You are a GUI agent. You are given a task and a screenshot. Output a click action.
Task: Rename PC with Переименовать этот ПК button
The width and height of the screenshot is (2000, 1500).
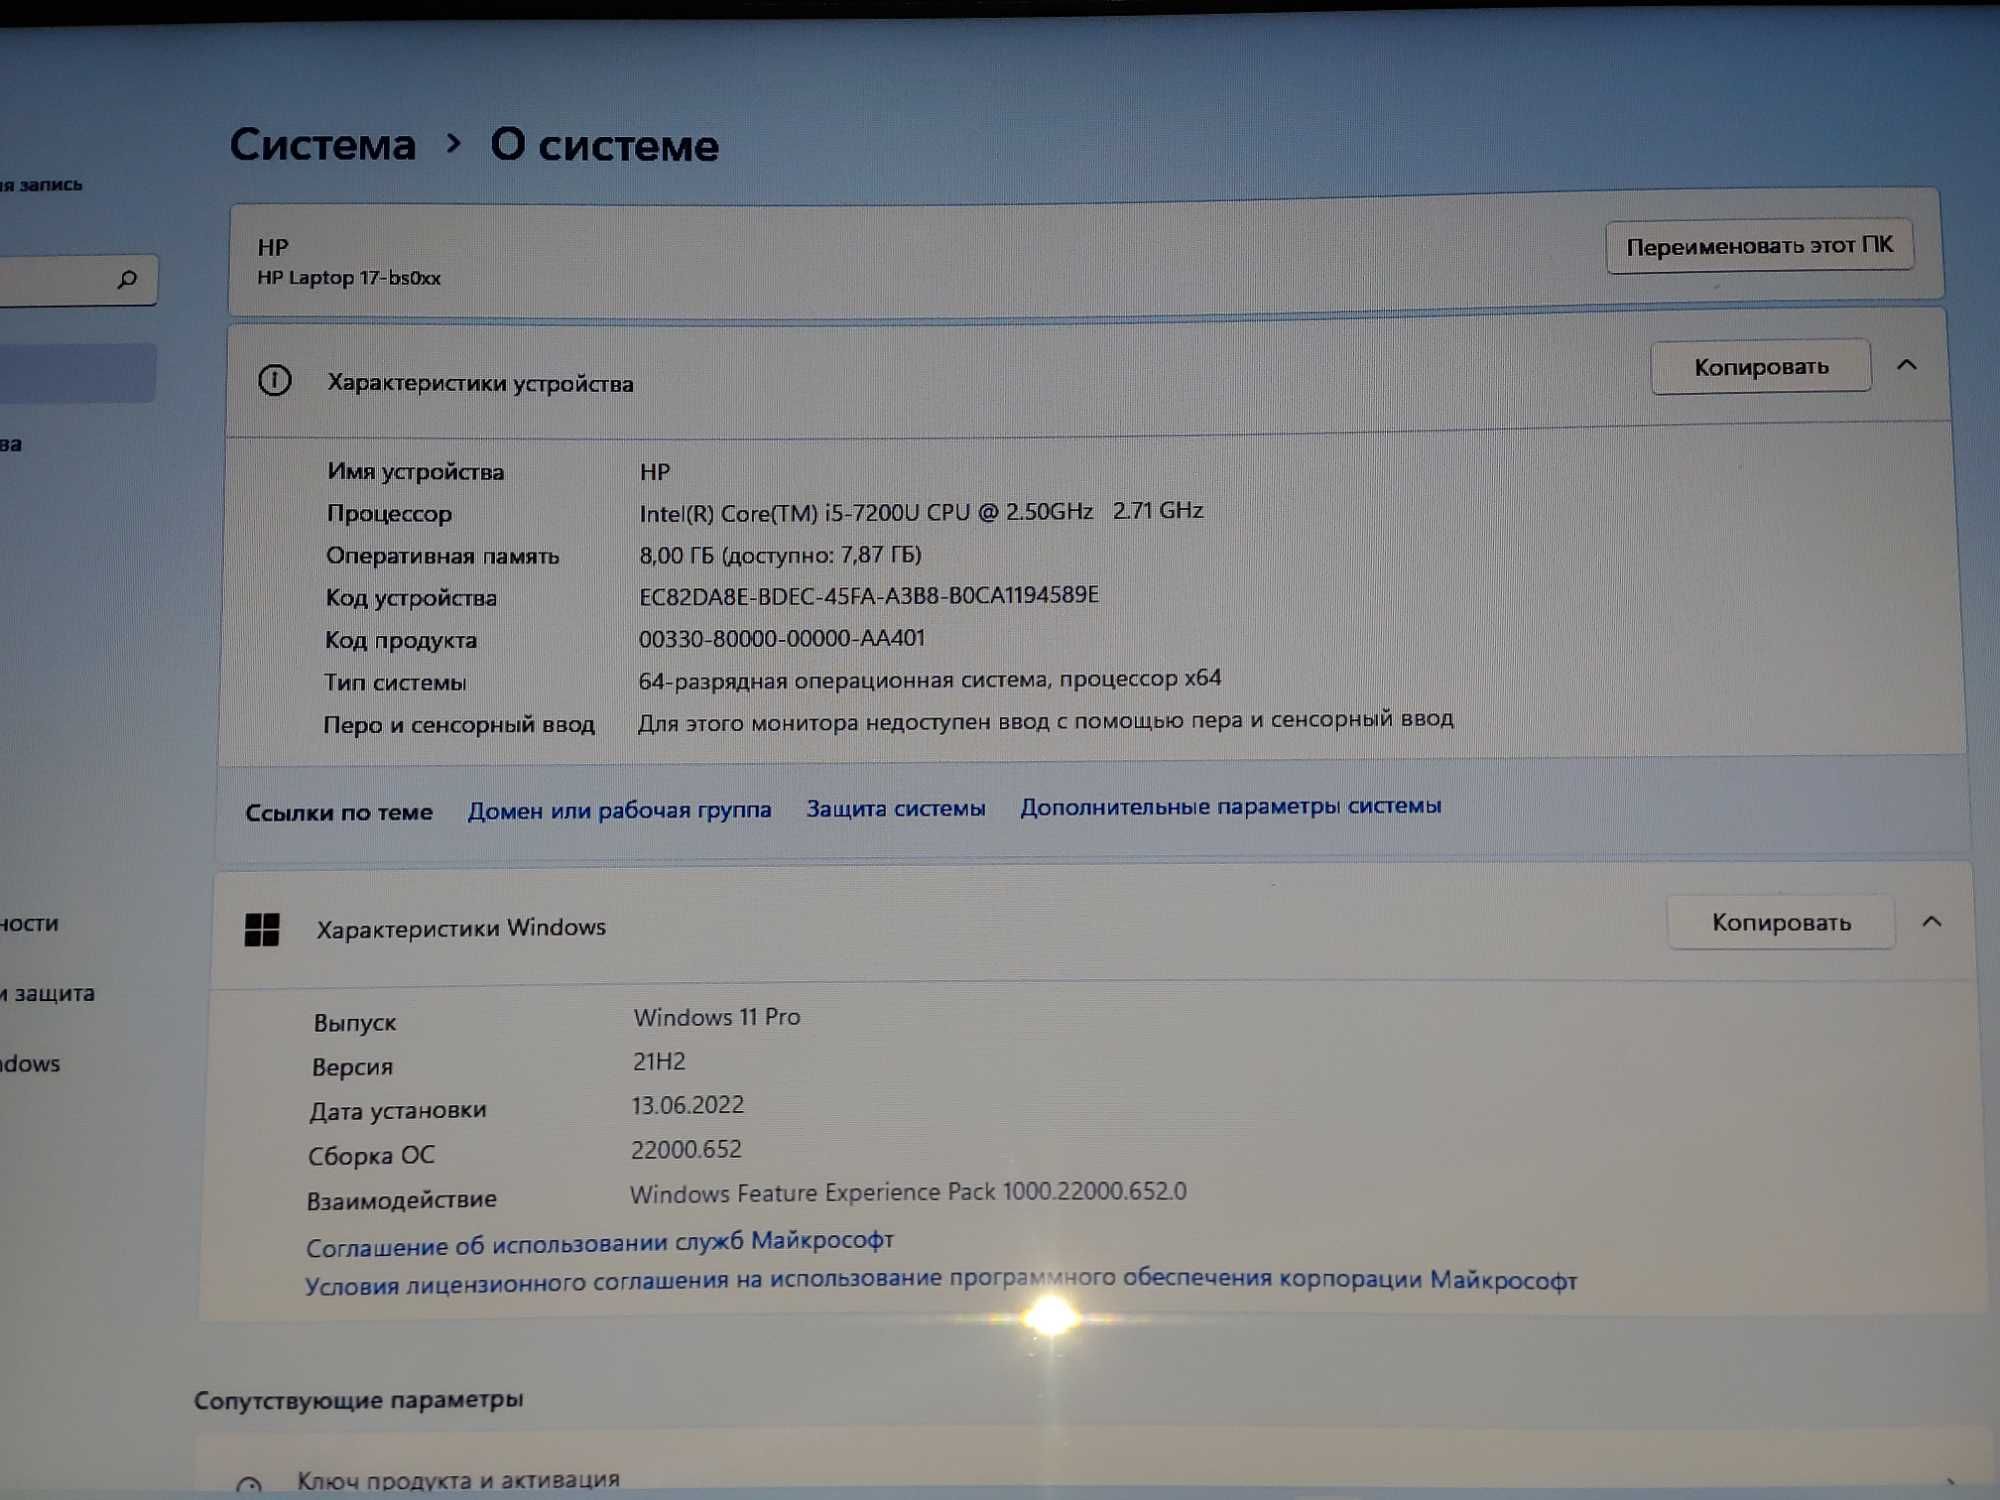point(1759,246)
